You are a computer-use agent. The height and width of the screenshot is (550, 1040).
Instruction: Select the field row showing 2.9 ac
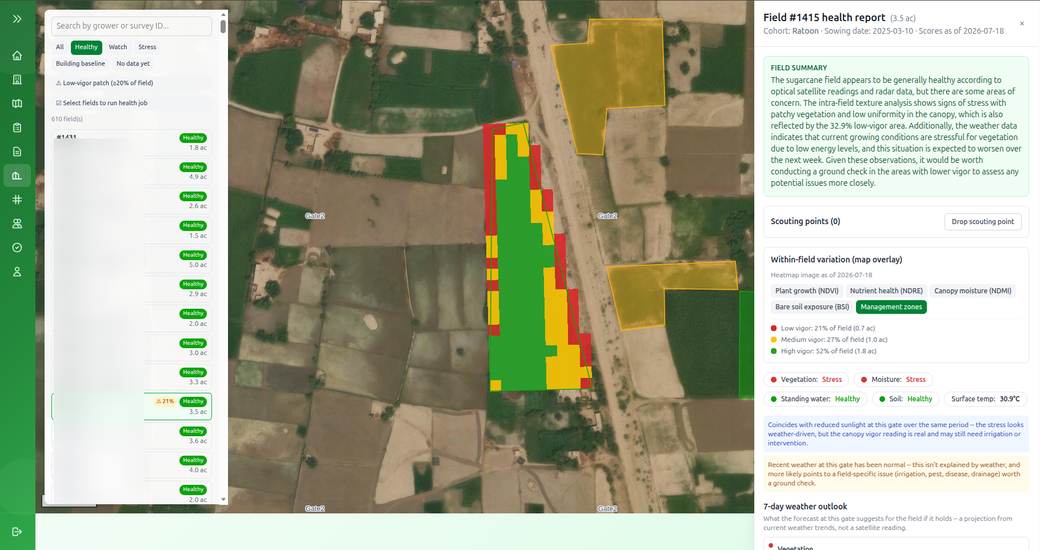pyautogui.click(x=131, y=289)
